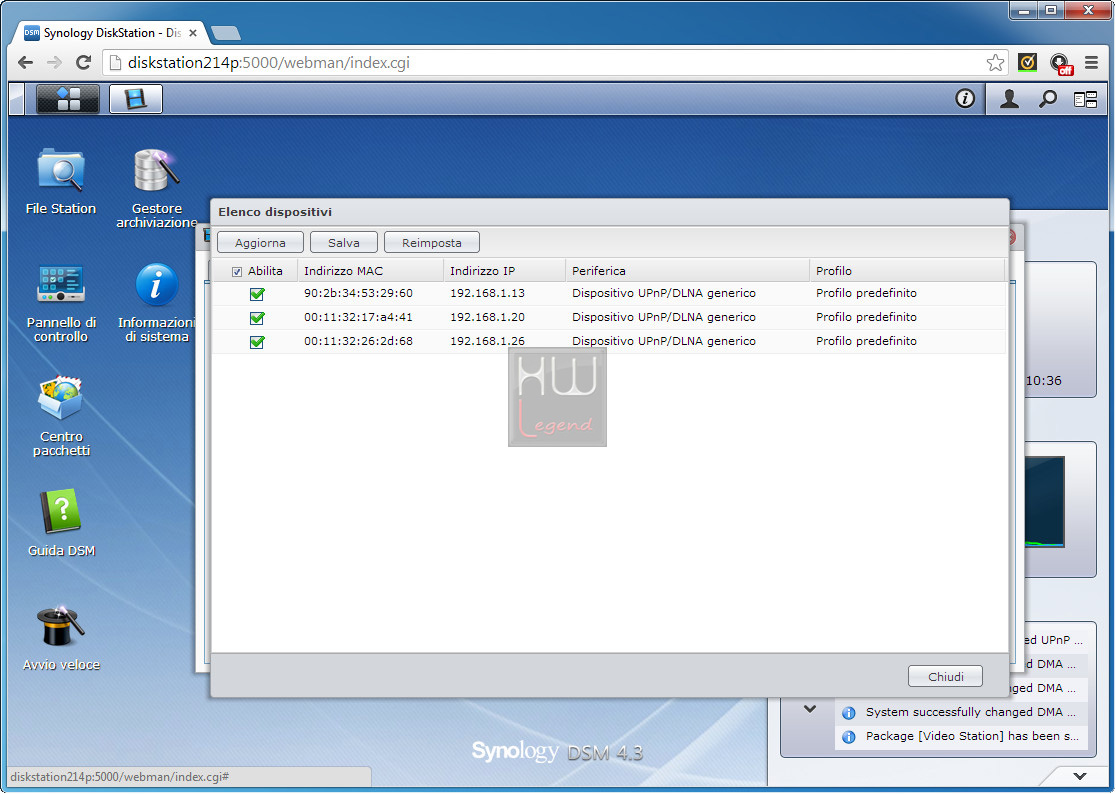Close the Synology DiskStation browser tab

pyautogui.click(x=192, y=33)
